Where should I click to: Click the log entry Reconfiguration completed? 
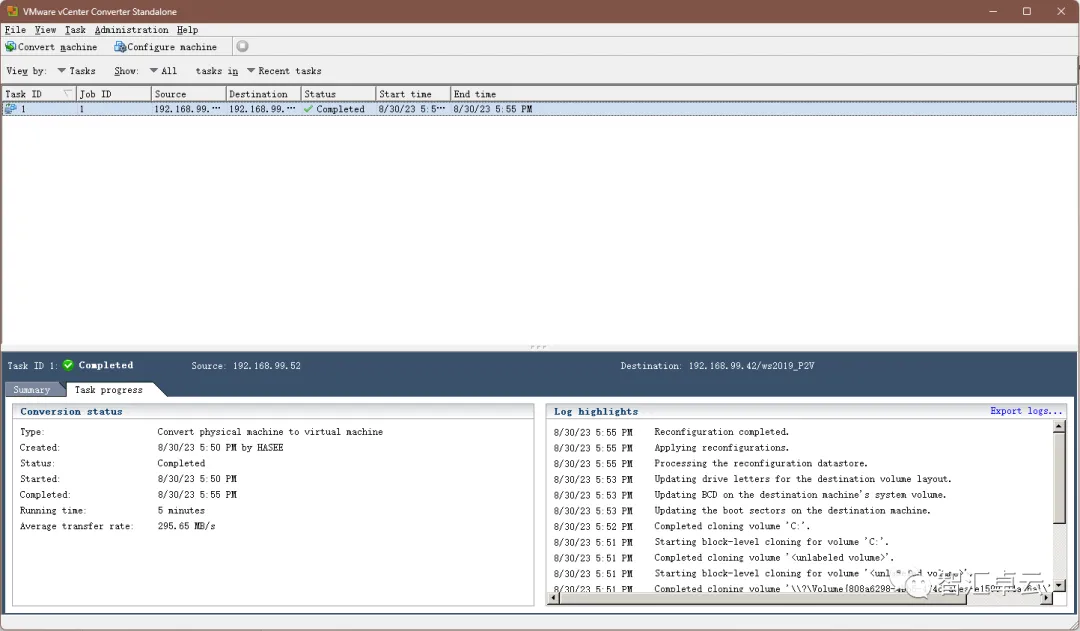coord(721,432)
